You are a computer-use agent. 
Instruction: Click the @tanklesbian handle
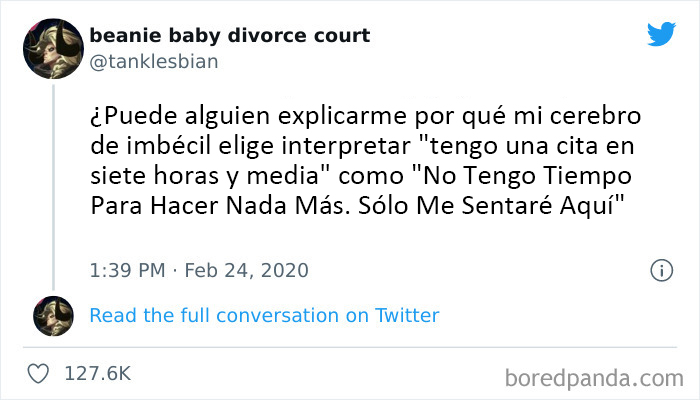coord(153,61)
